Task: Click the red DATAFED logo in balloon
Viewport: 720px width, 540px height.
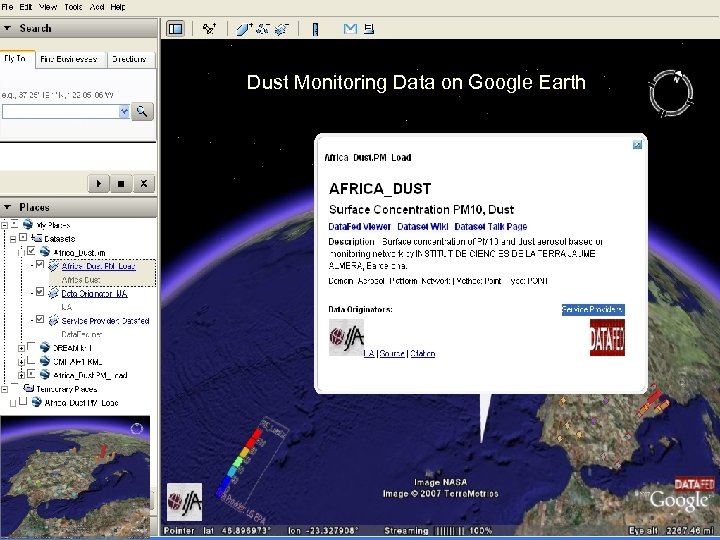Action: pos(607,338)
